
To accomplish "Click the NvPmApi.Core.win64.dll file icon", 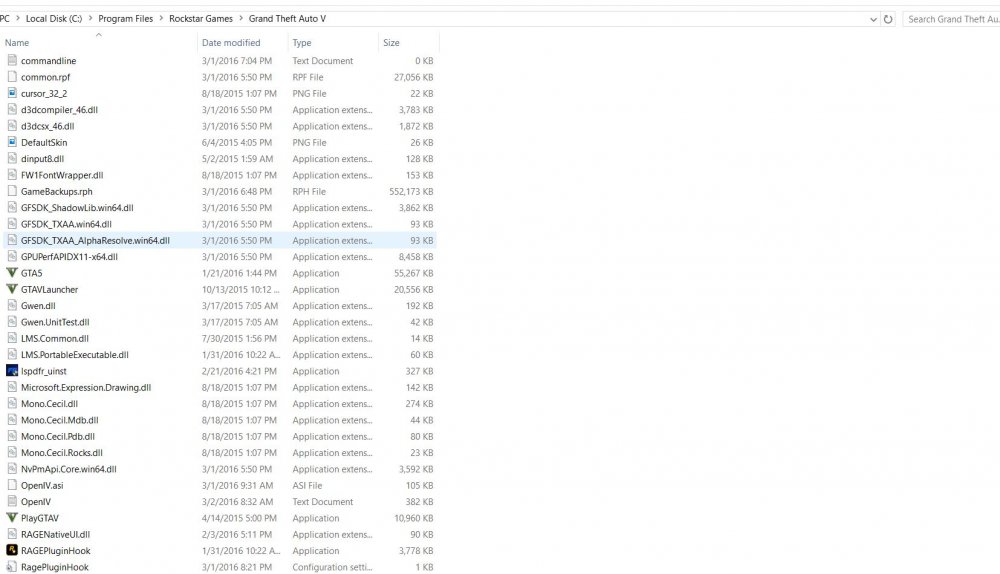I will (x=11, y=469).
